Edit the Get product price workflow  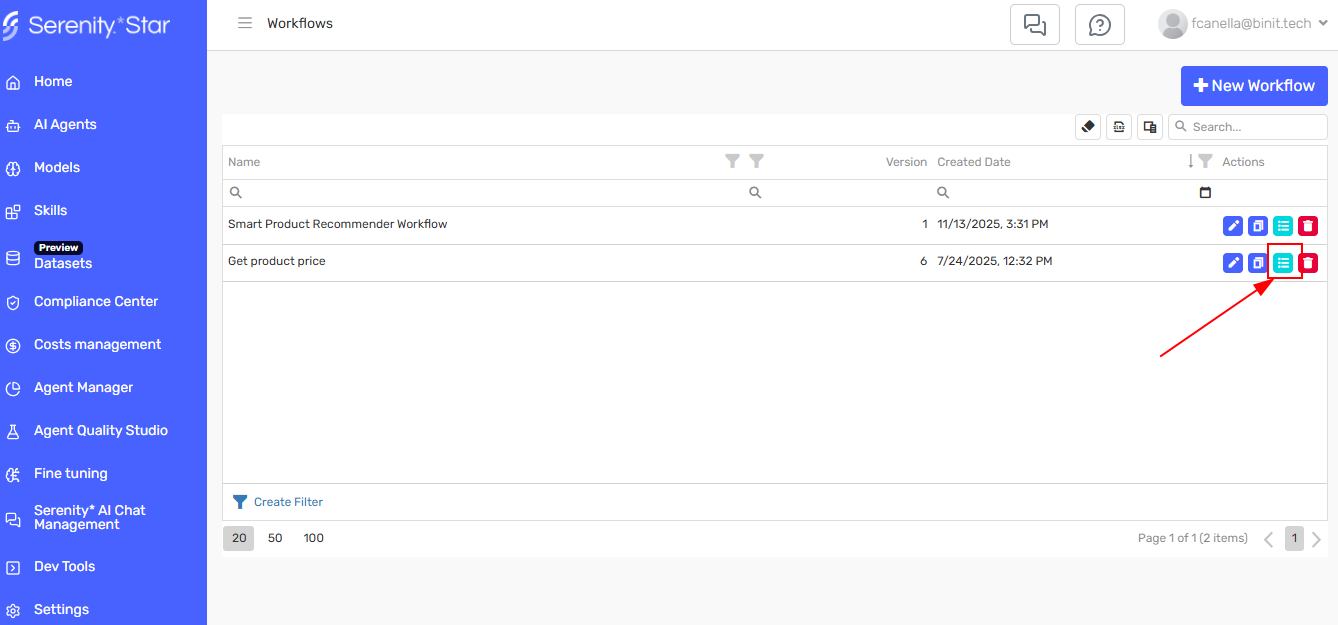[1232, 262]
